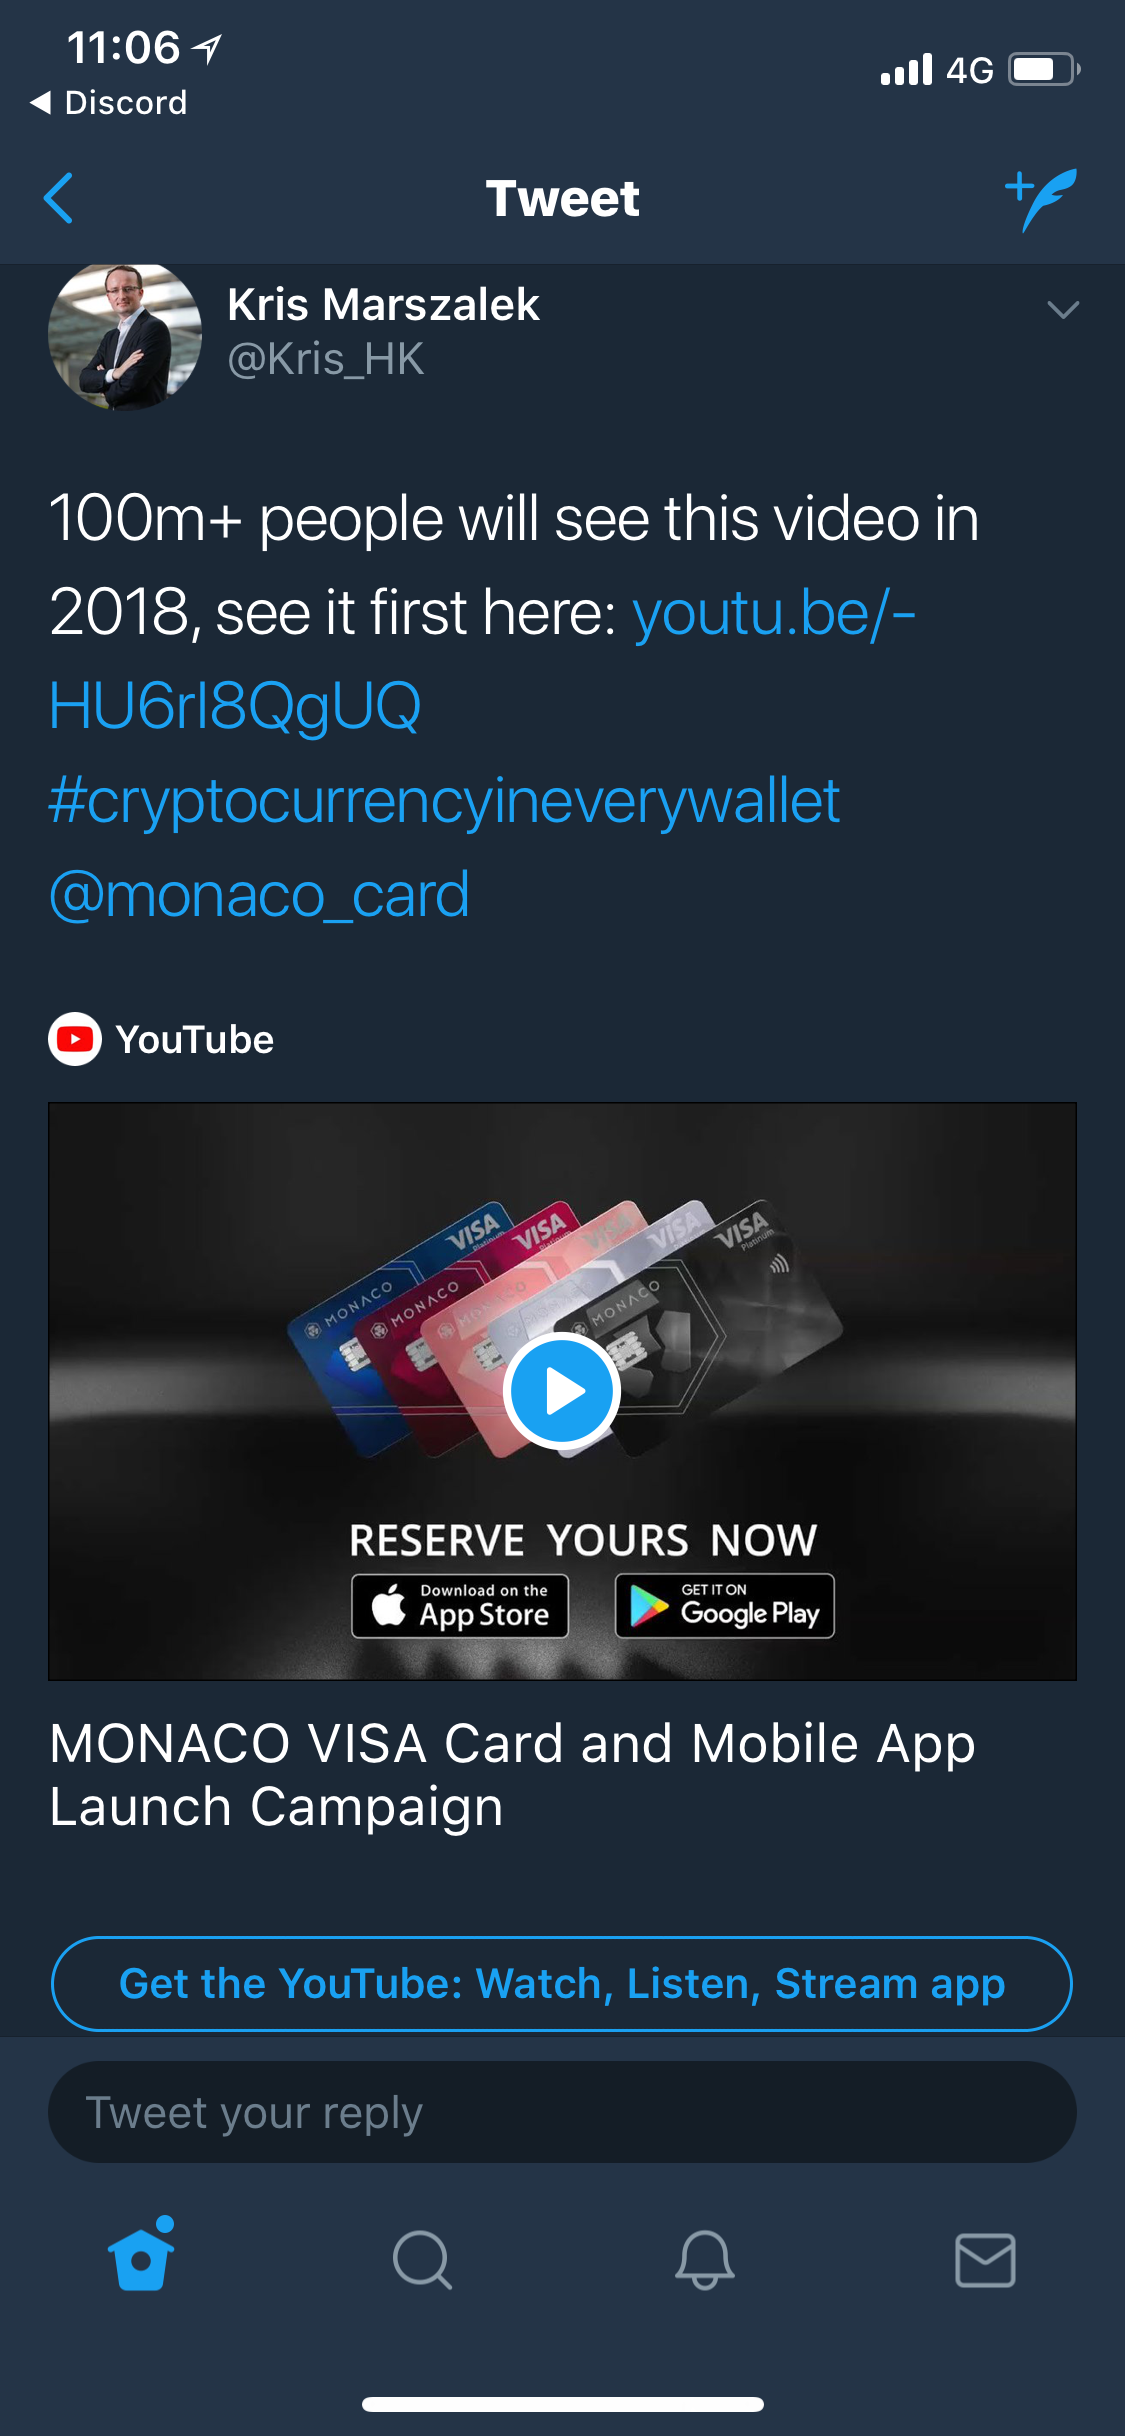Open the Messages envelope tab

pos(985,2260)
